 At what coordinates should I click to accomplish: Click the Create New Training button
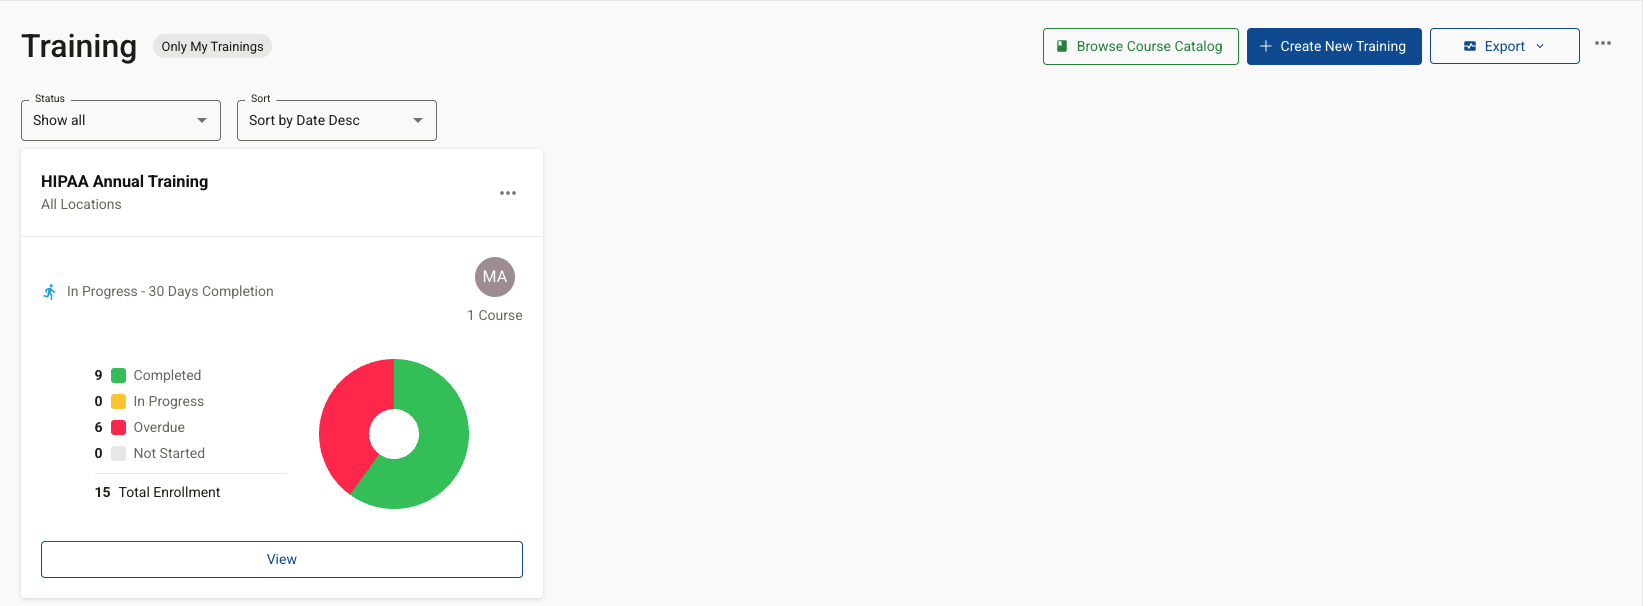(x=1334, y=46)
